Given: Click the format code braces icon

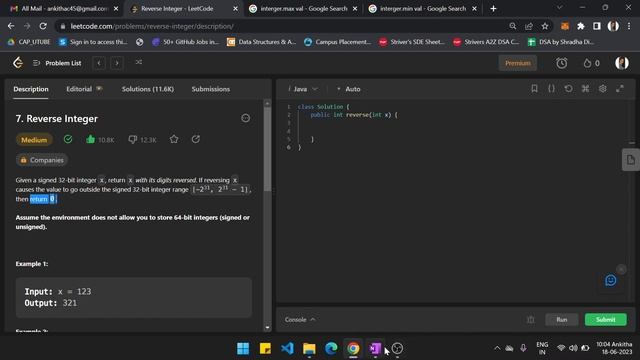Looking at the screenshot, I should pyautogui.click(x=551, y=89).
